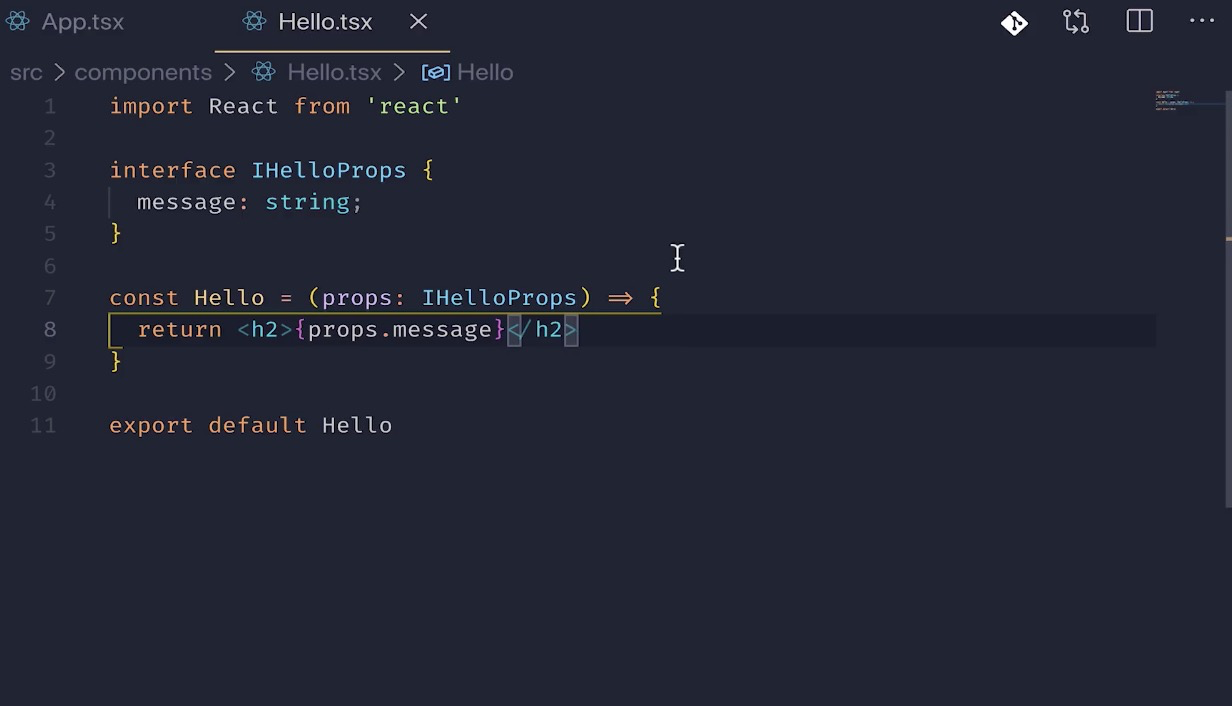The height and width of the screenshot is (706, 1232).
Task: Click the React icon on Hello.tsx tab
Action: point(255,22)
